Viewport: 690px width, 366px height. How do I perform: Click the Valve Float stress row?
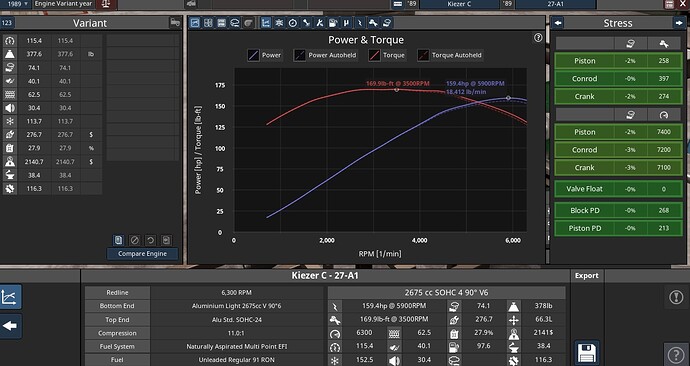point(618,189)
